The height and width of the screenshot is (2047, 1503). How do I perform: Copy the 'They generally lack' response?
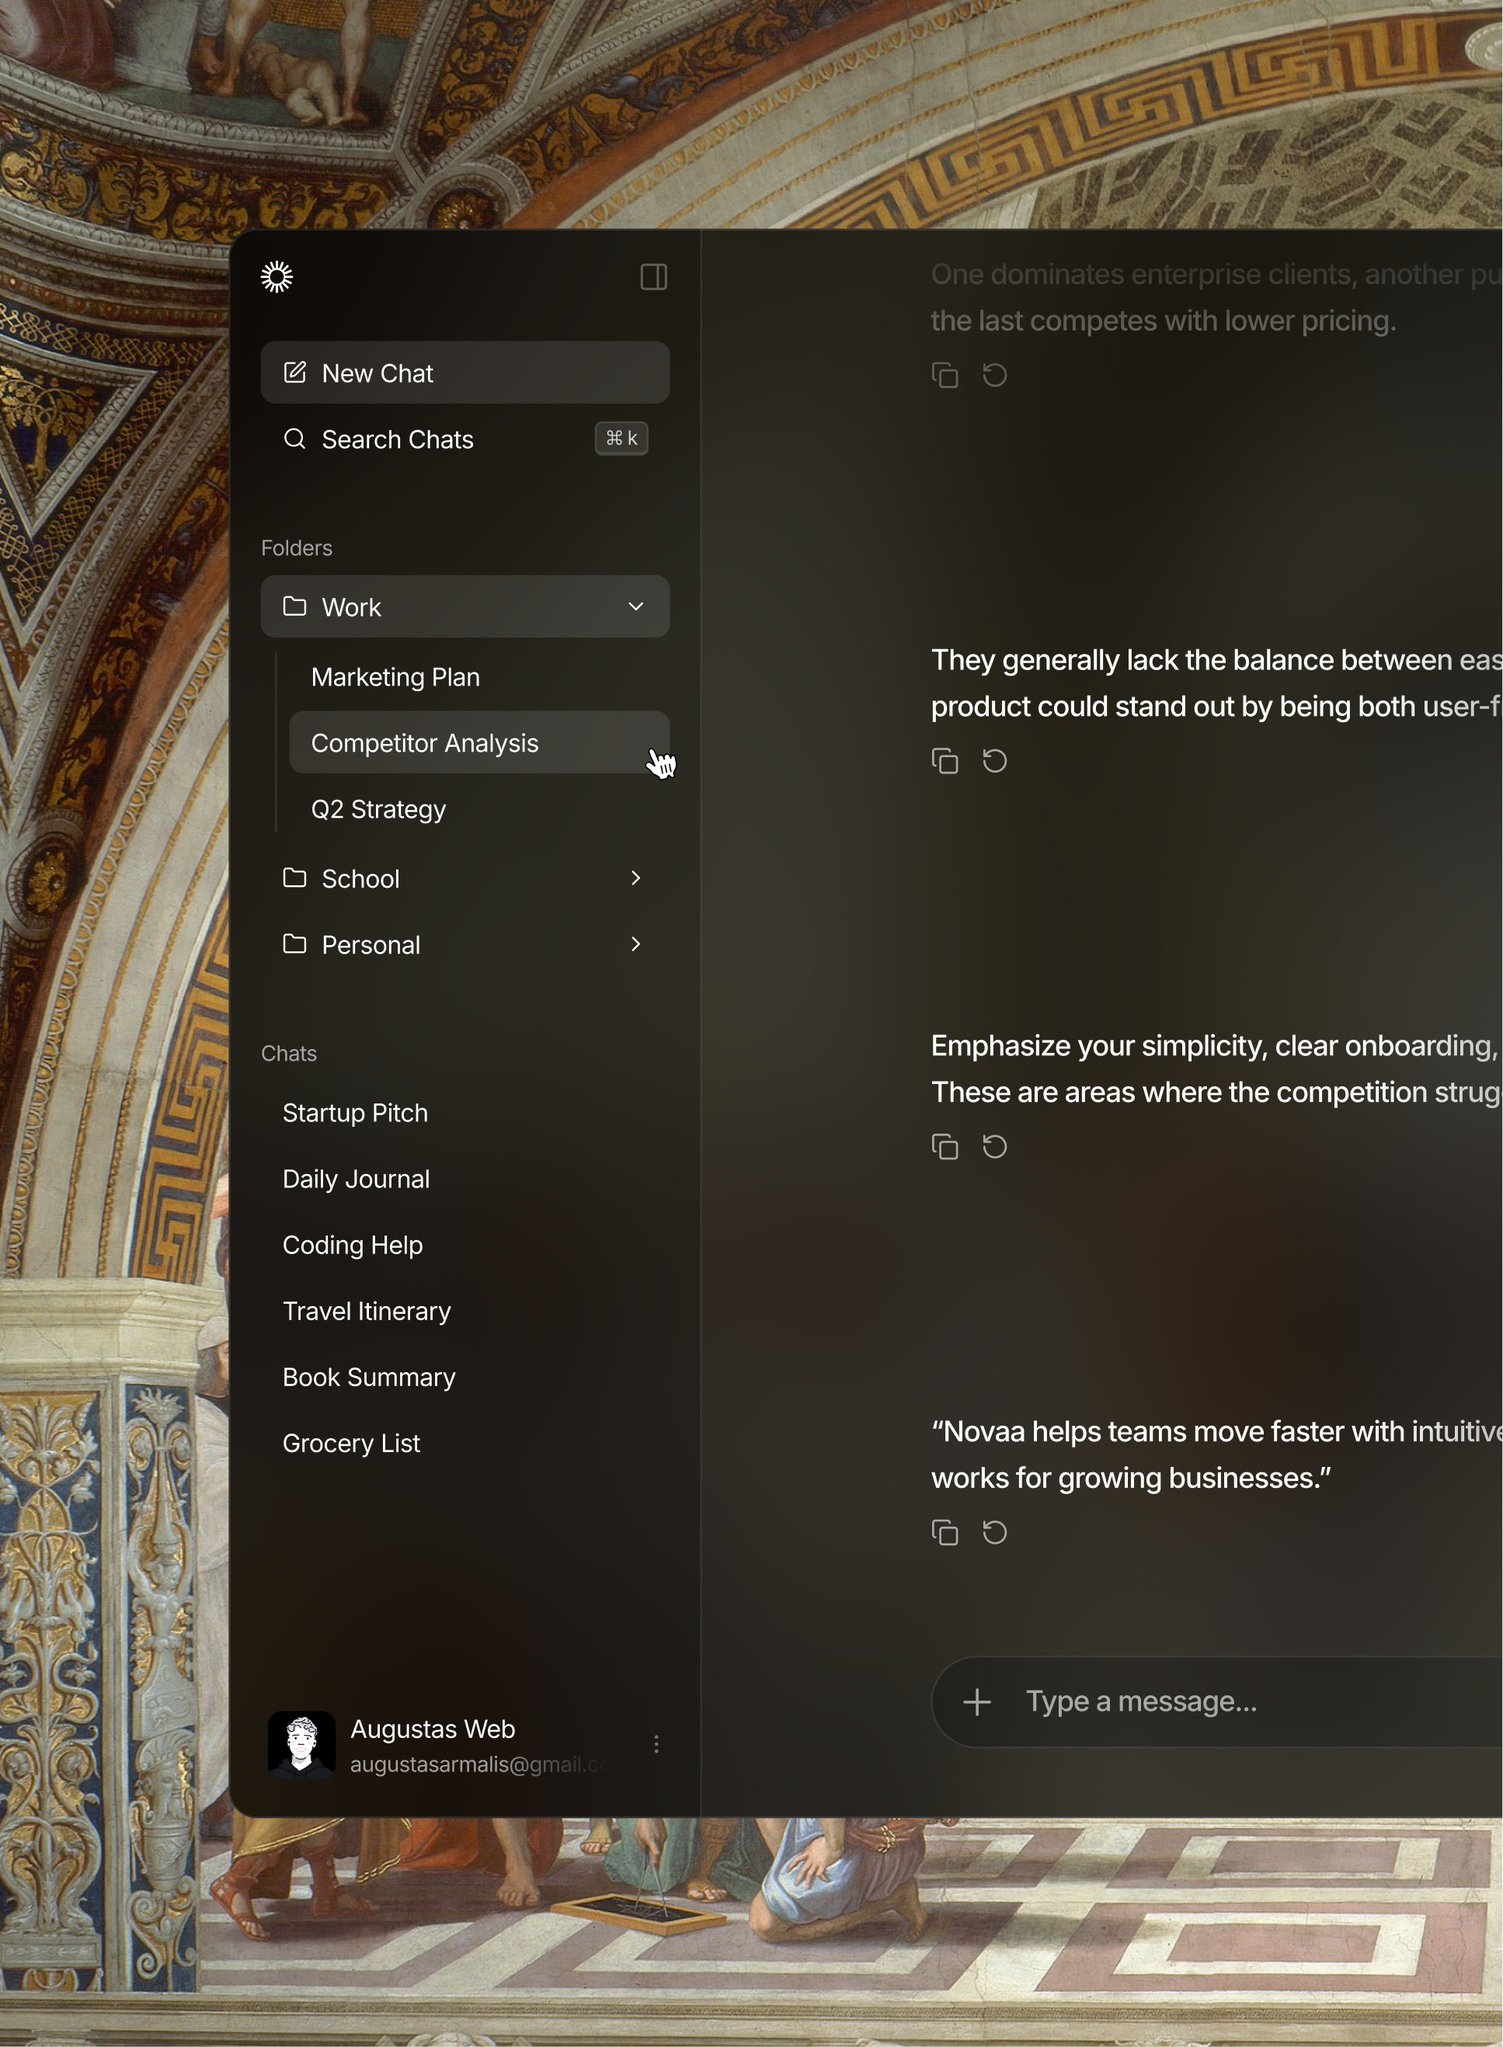pyautogui.click(x=944, y=761)
